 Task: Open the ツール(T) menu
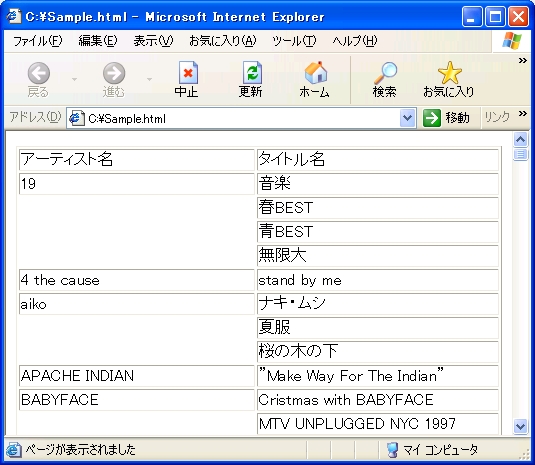tap(294, 41)
